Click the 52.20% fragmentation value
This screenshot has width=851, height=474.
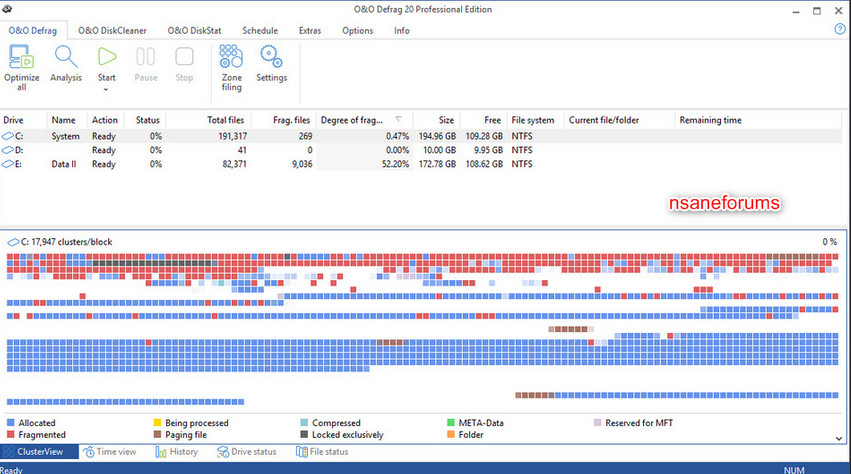[395, 164]
